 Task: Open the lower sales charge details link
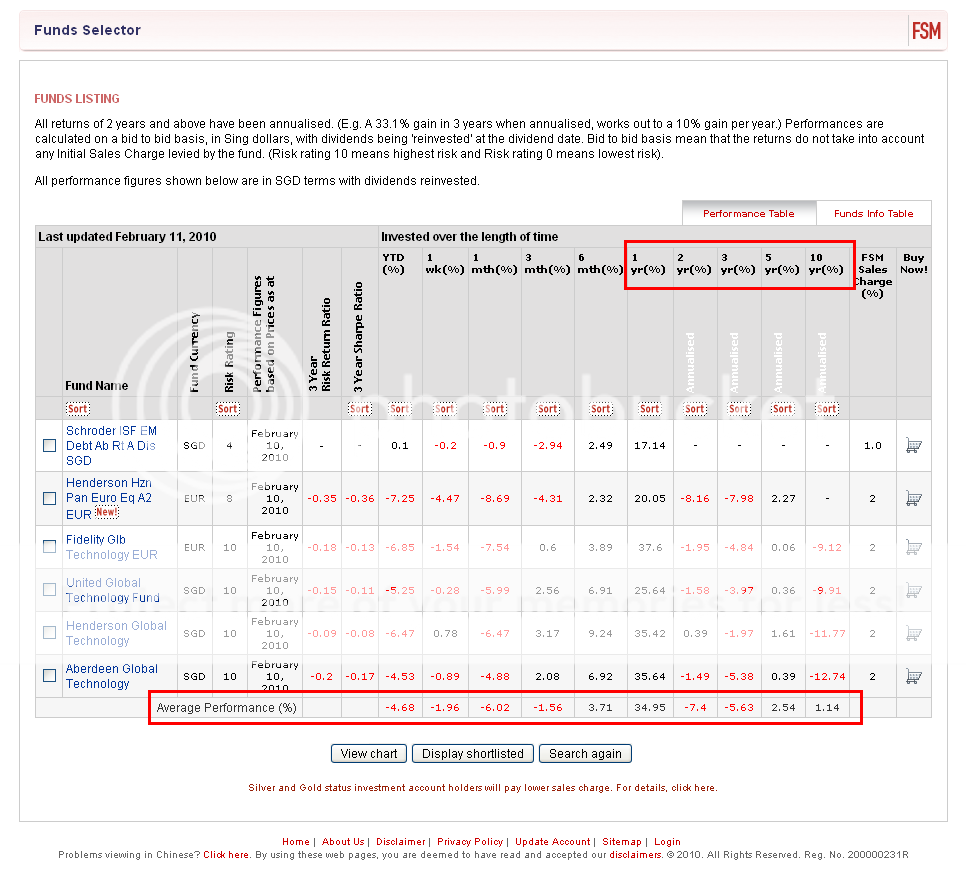[693, 788]
